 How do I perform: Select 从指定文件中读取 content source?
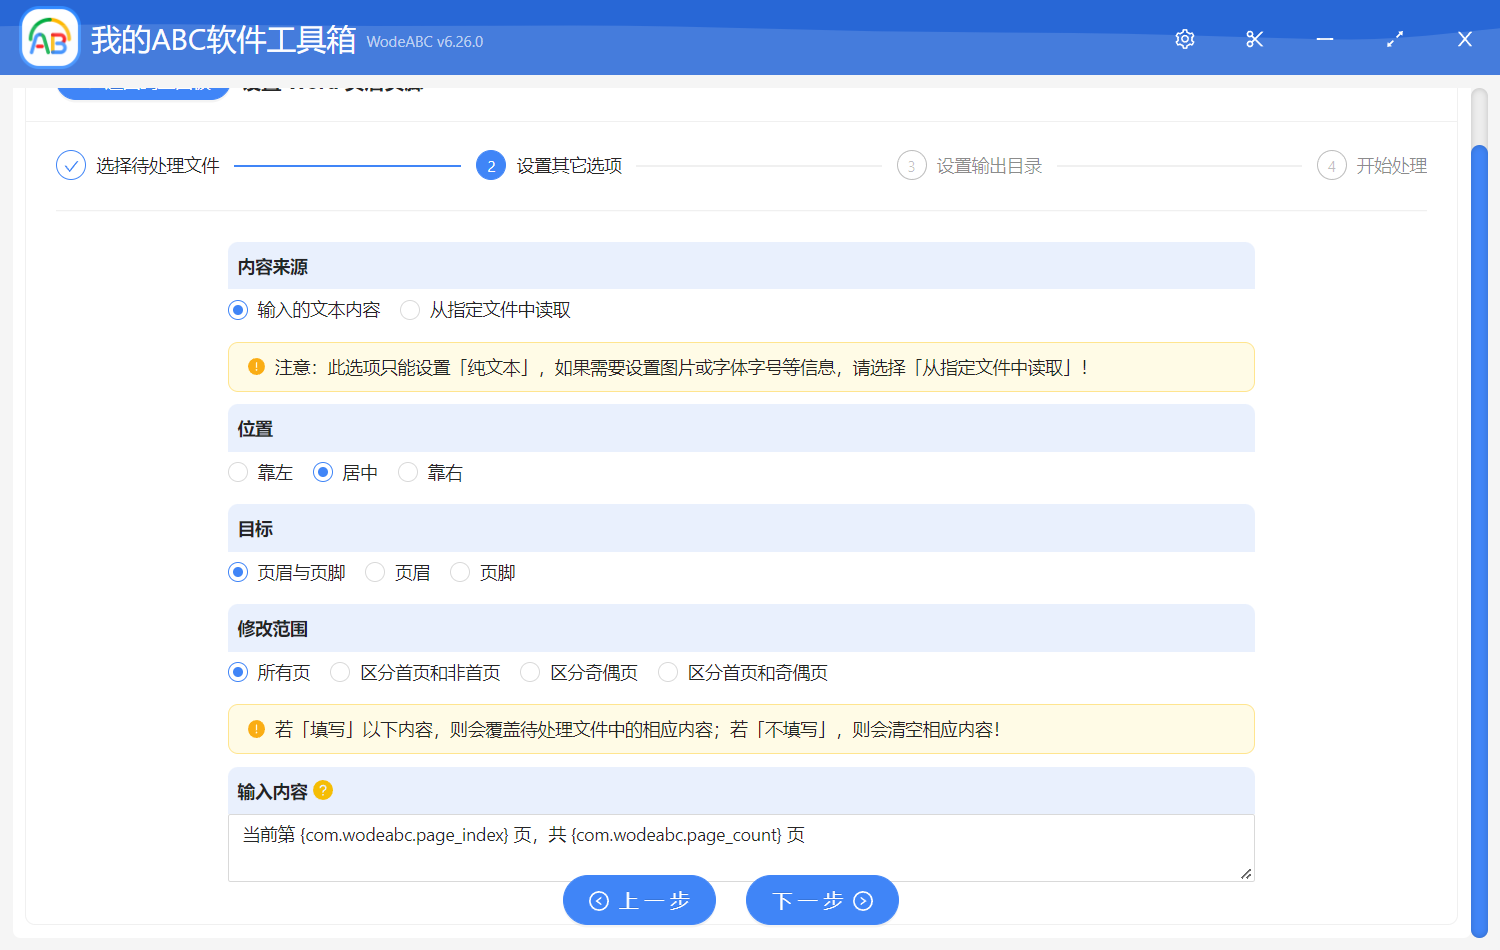[410, 310]
